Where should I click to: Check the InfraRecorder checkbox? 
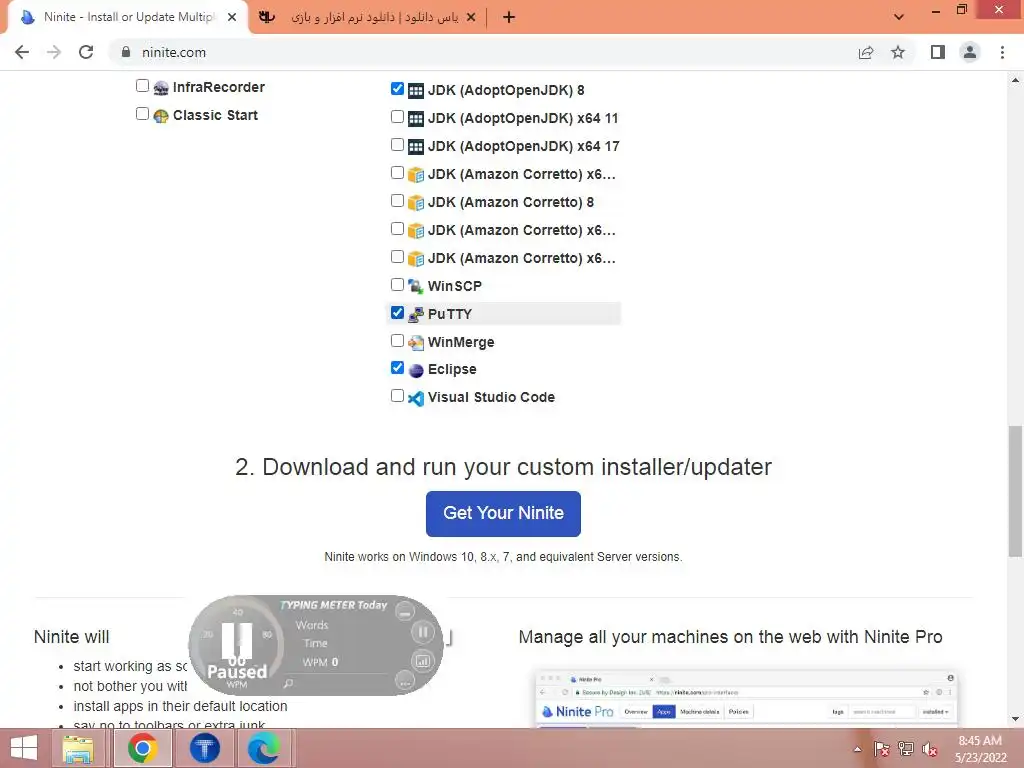point(142,86)
